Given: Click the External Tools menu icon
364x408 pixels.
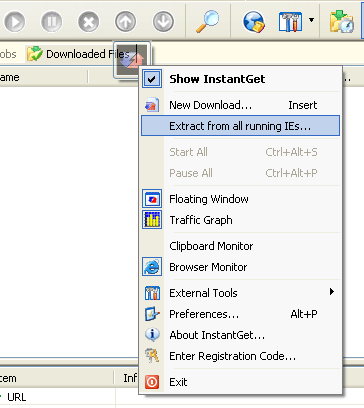Looking at the screenshot, I should 152,293.
